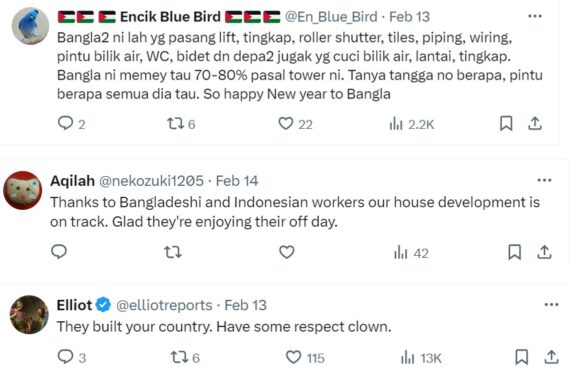Open more options on Aqilah's tweet
Image resolution: width=571 pixels, height=375 pixels.
pyautogui.click(x=544, y=180)
